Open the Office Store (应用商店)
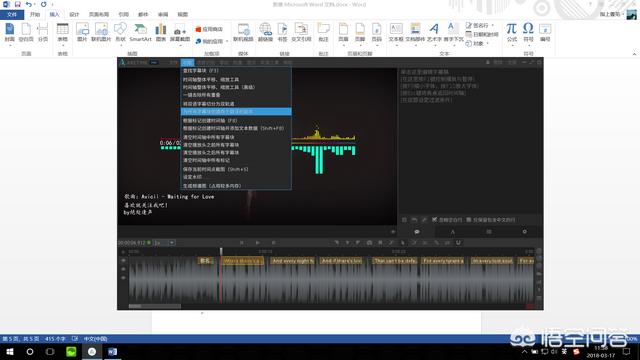Image resolution: width=640 pixels, height=360 pixels. 209,29
